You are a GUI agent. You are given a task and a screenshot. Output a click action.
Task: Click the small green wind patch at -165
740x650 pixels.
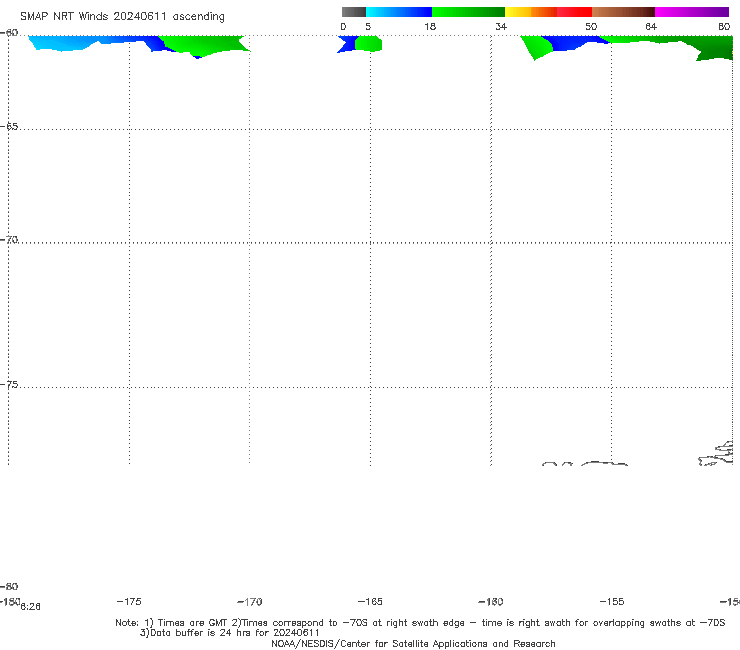(x=368, y=44)
